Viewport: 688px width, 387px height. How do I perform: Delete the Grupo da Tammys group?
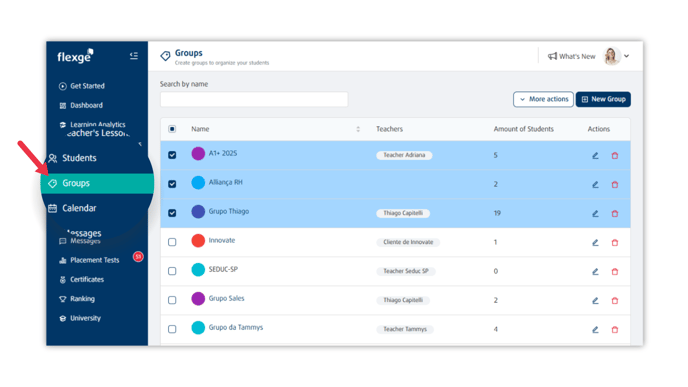[x=615, y=329]
